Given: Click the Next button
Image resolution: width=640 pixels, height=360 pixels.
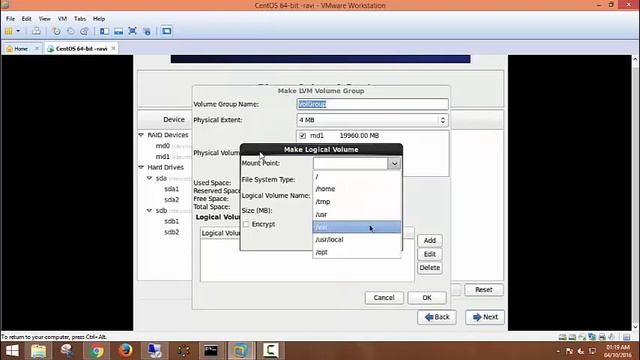Looking at the screenshot, I should tap(485, 317).
